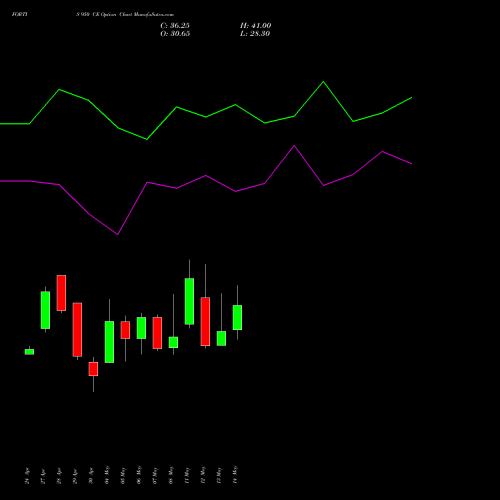
Task: Click the last green candle for 14 May
Action: [x=237, y=318]
